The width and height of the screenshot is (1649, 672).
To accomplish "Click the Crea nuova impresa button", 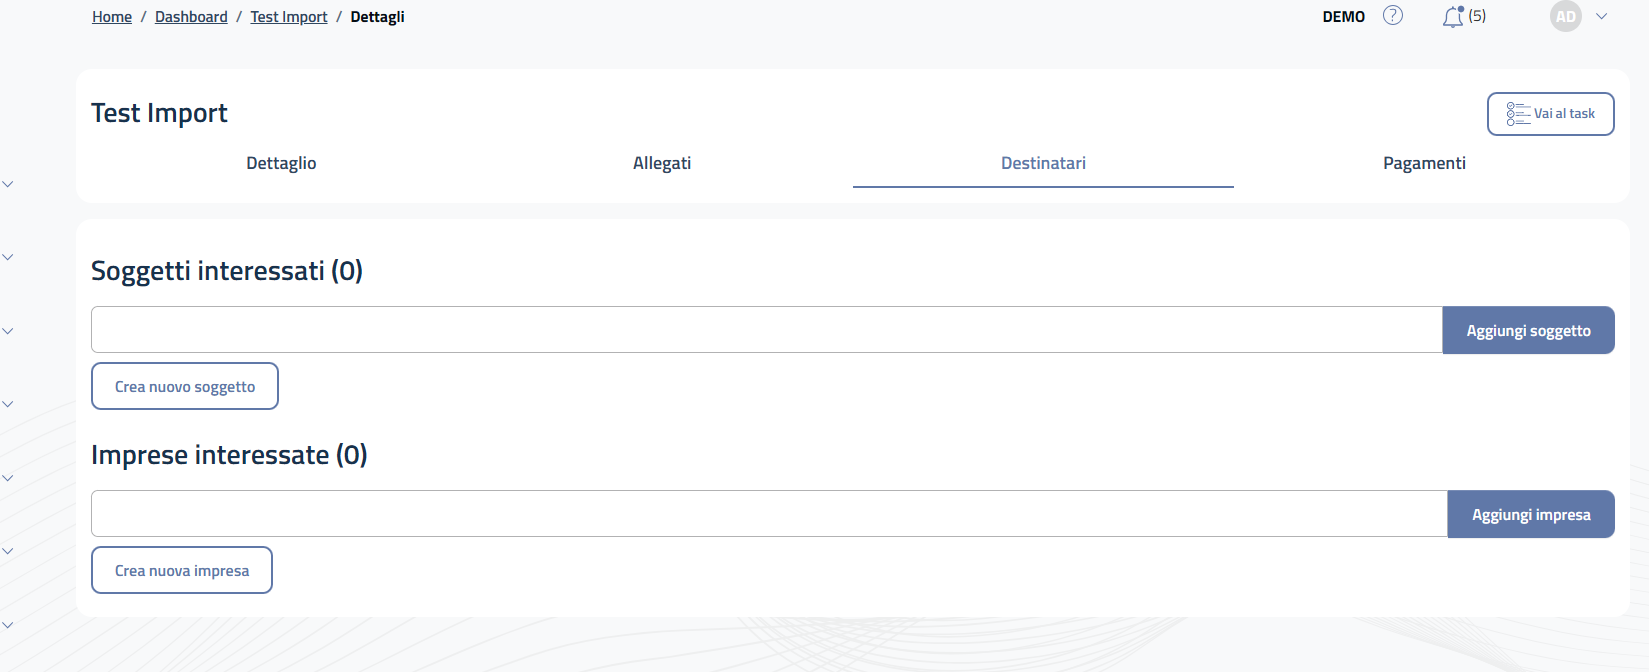I will [x=182, y=570].
